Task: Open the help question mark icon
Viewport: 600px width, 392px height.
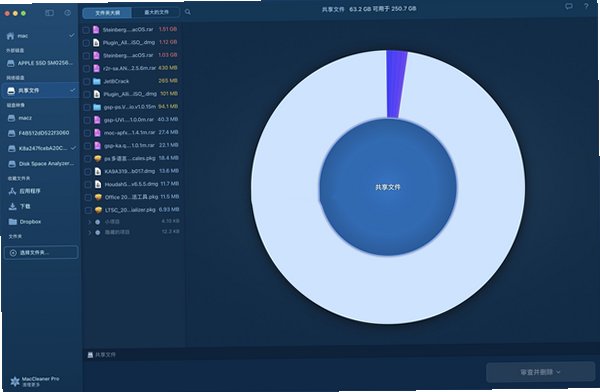Action: [x=586, y=7]
